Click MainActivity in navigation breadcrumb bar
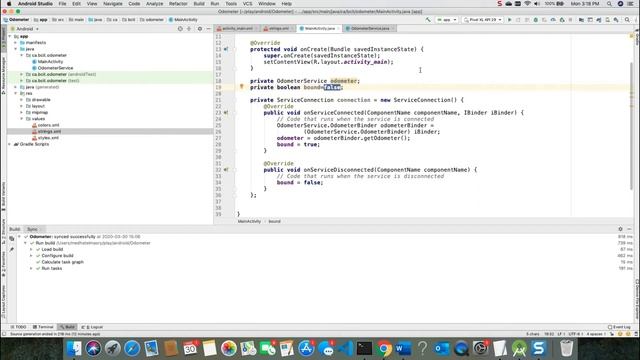640x360 pixels. pyautogui.click(x=183, y=20)
